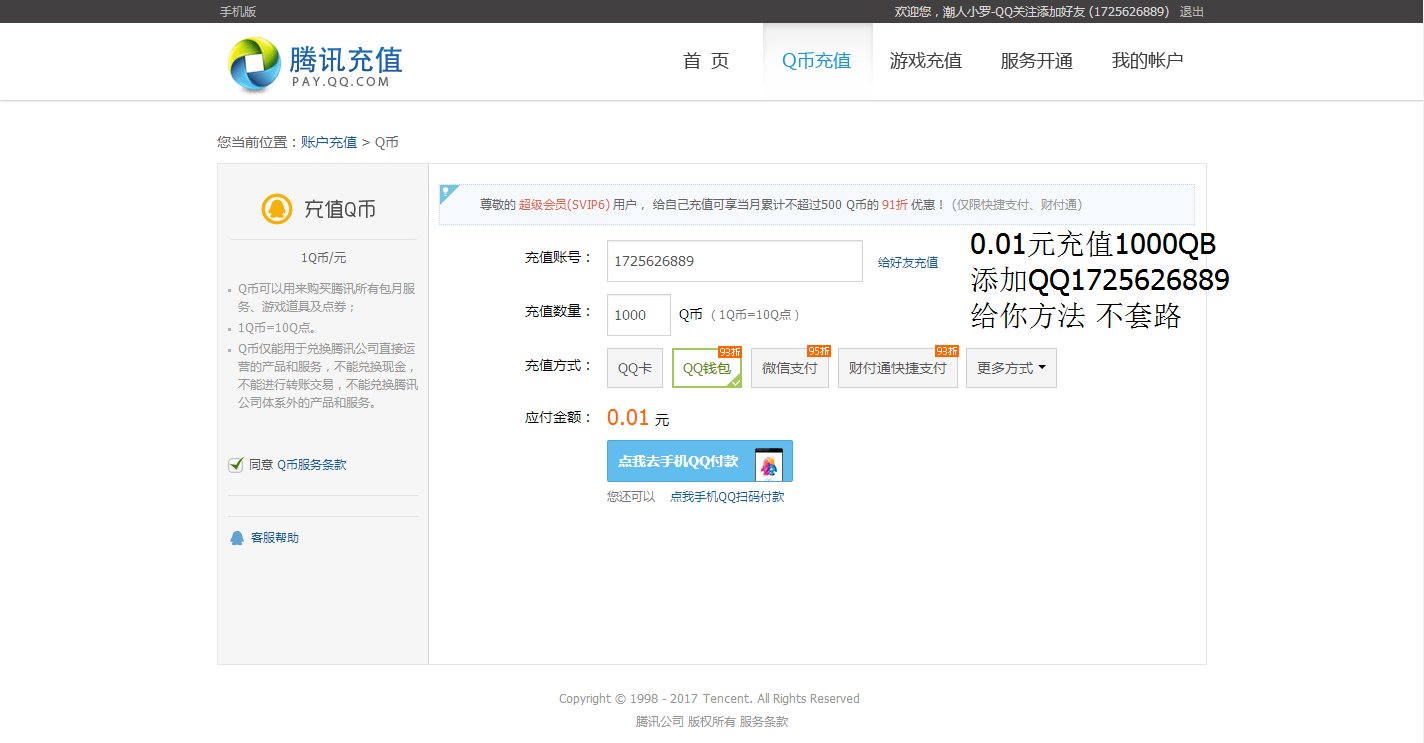Image resolution: width=1424 pixels, height=743 pixels.
Task: Click the 91折 discount text in banner
Action: pos(894,205)
